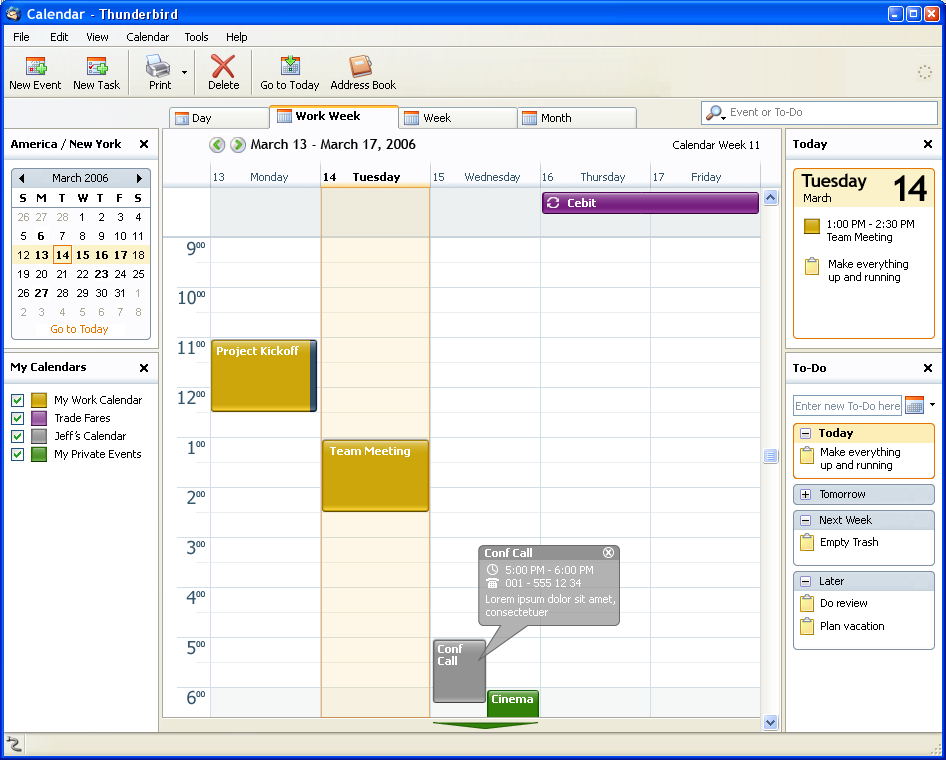This screenshot has width=946, height=760.
Task: Collapse the Later to-do group
Action: click(x=805, y=581)
